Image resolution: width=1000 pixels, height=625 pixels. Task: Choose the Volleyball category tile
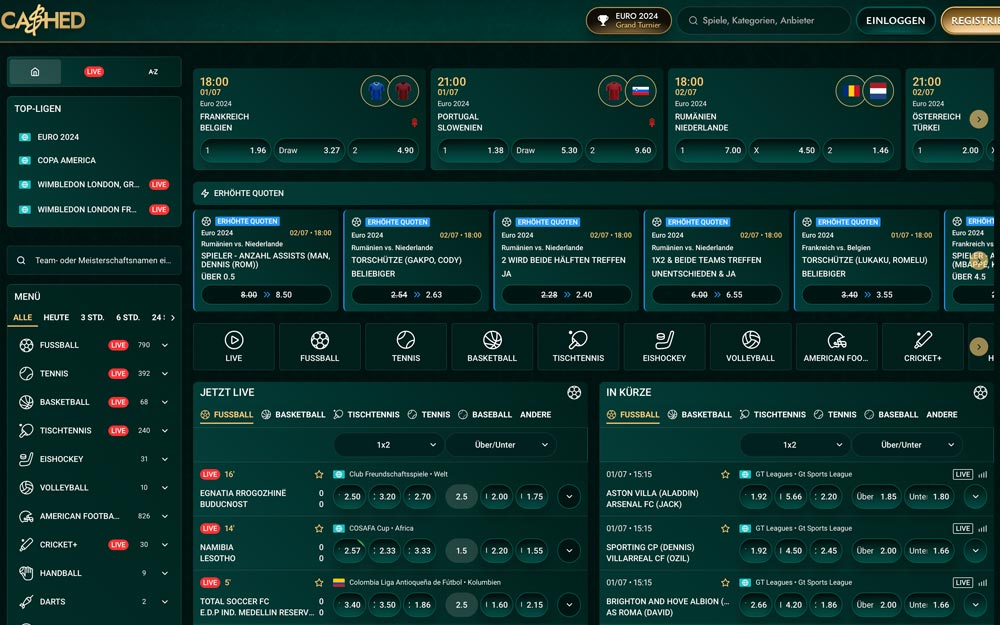point(750,346)
